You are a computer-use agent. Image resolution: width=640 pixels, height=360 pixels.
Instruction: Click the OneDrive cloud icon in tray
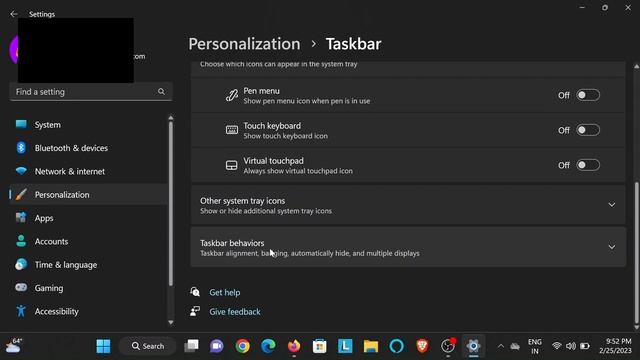click(x=515, y=347)
